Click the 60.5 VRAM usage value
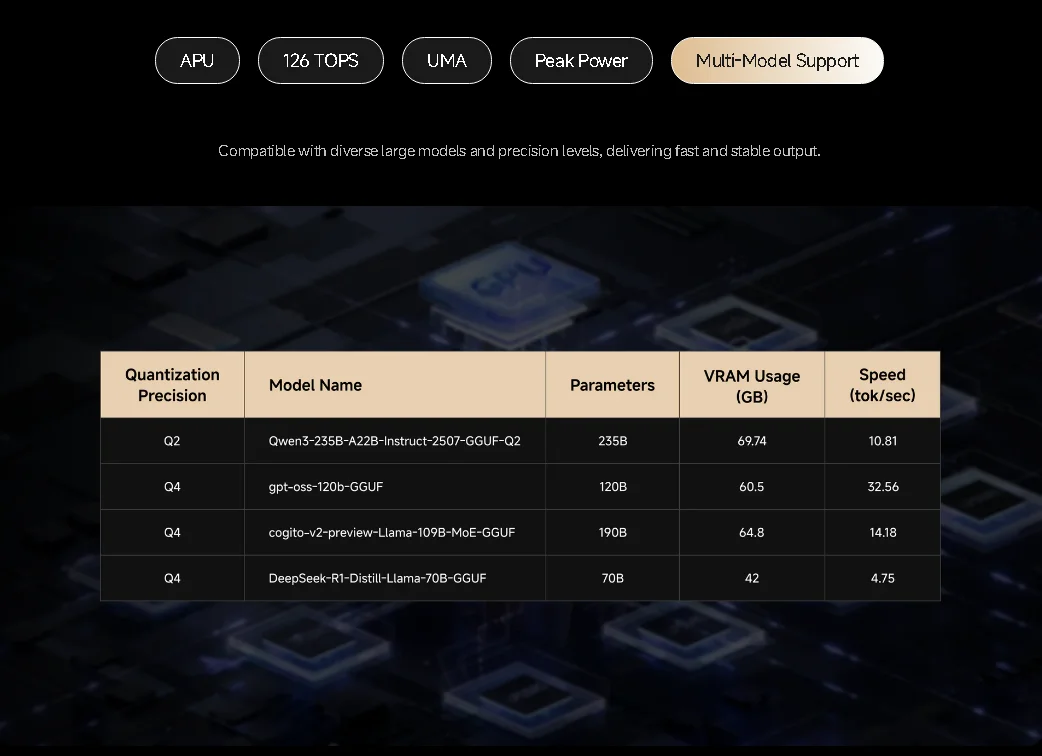The height and width of the screenshot is (756, 1042). pos(752,486)
